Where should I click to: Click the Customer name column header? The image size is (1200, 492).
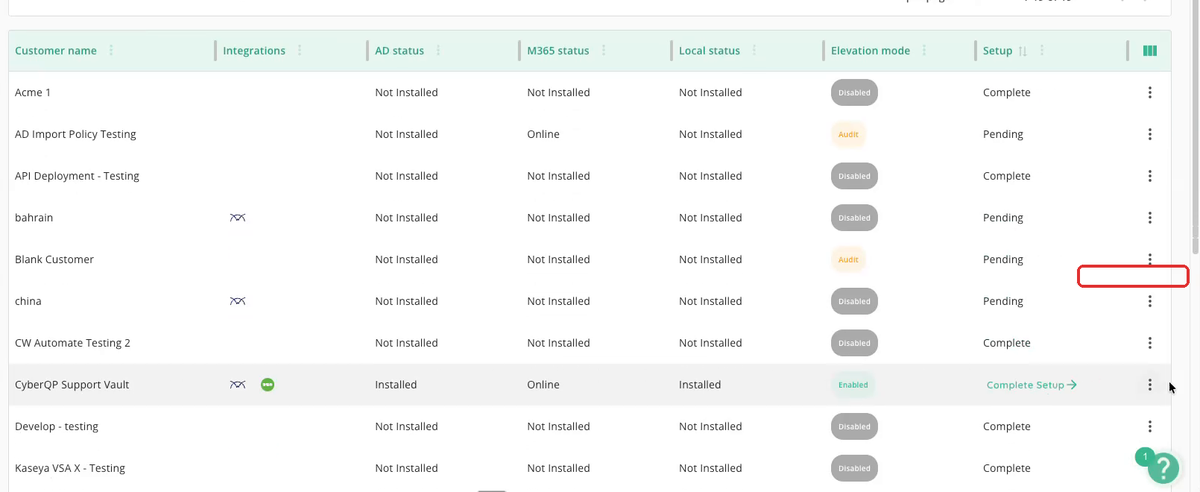coord(55,51)
